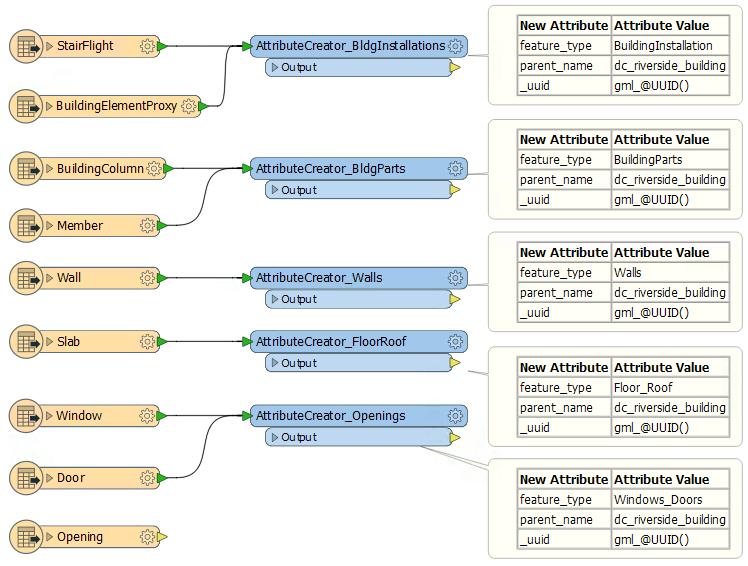Click the Opening reader table icon
This screenshot has height=566, width=748.
coord(27,537)
